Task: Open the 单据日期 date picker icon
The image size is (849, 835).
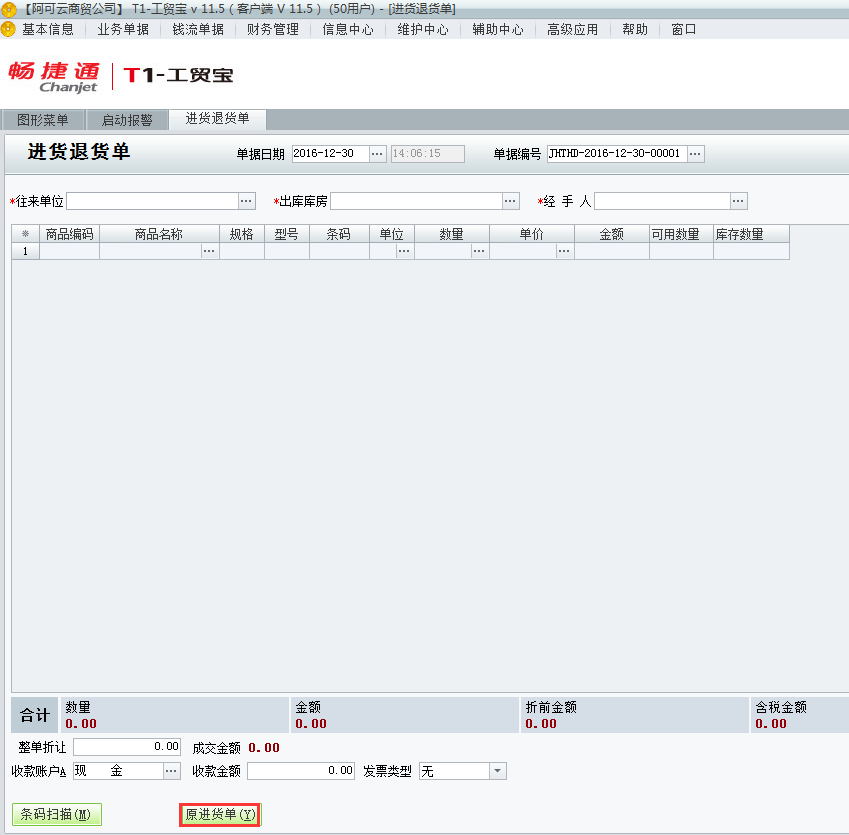Action: [377, 154]
